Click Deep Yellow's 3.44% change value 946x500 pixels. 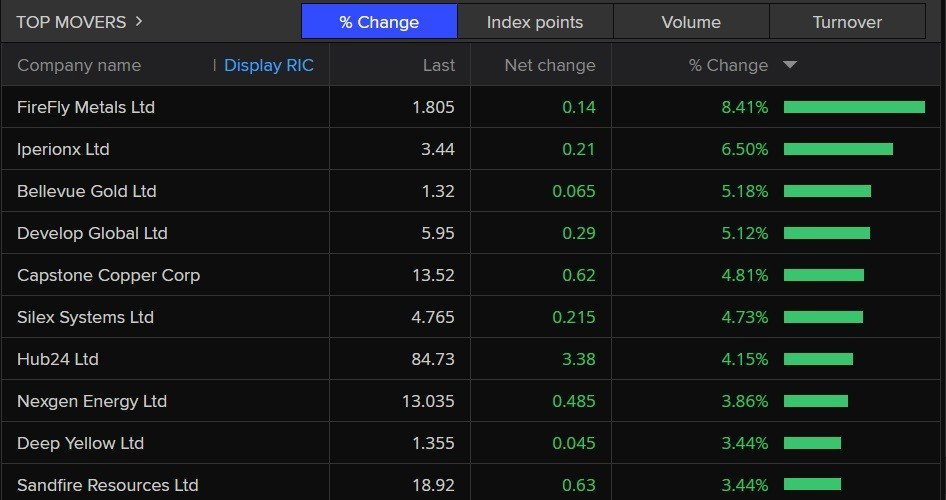[x=745, y=443]
